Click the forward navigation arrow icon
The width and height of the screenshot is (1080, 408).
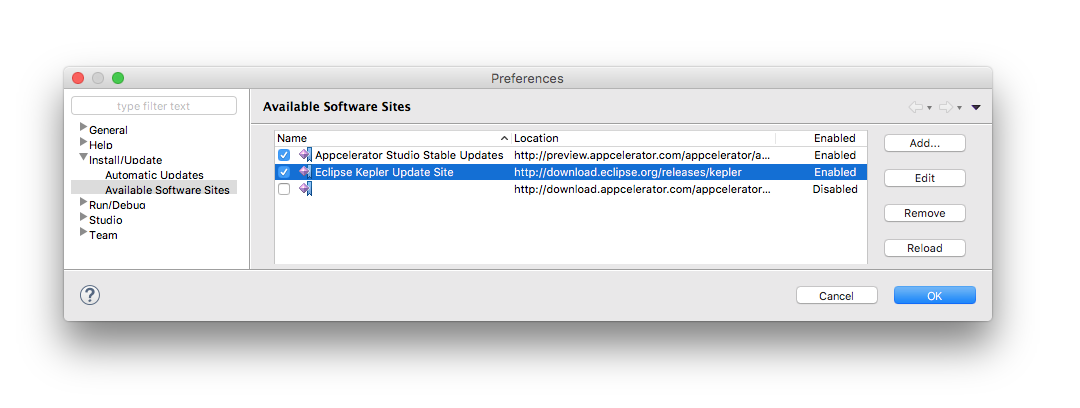946,107
